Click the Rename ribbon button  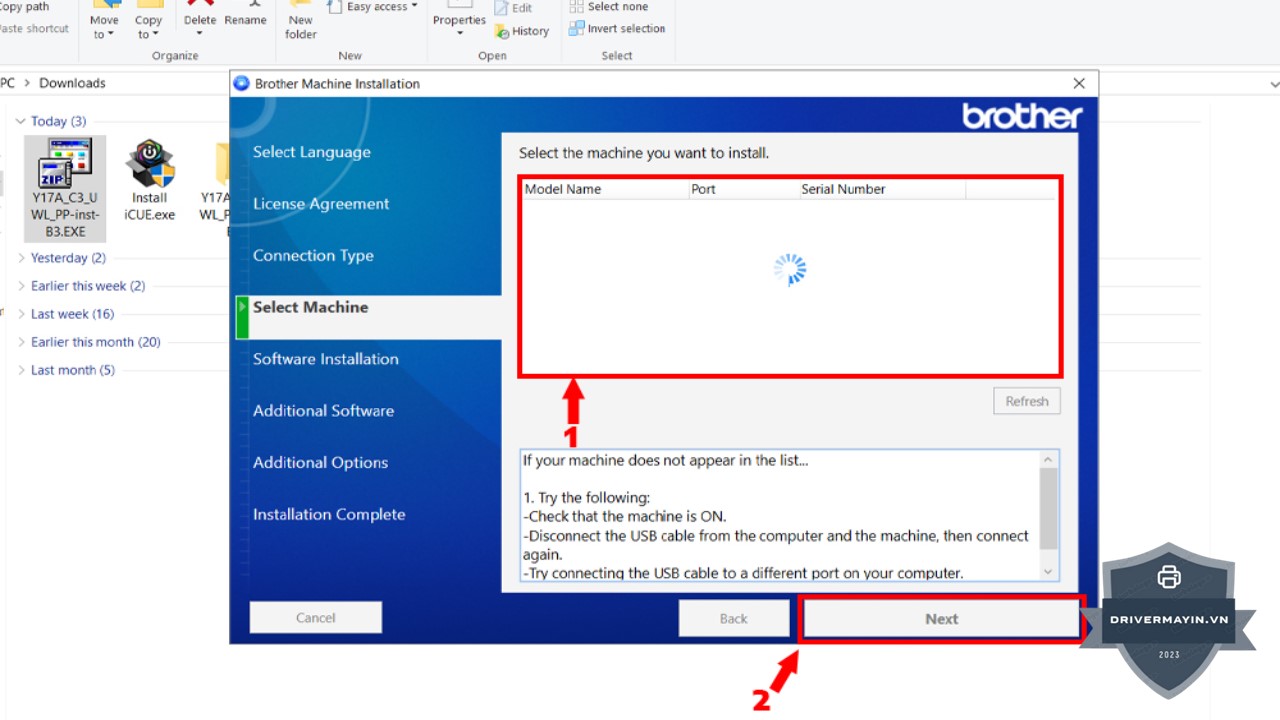pyautogui.click(x=245, y=20)
